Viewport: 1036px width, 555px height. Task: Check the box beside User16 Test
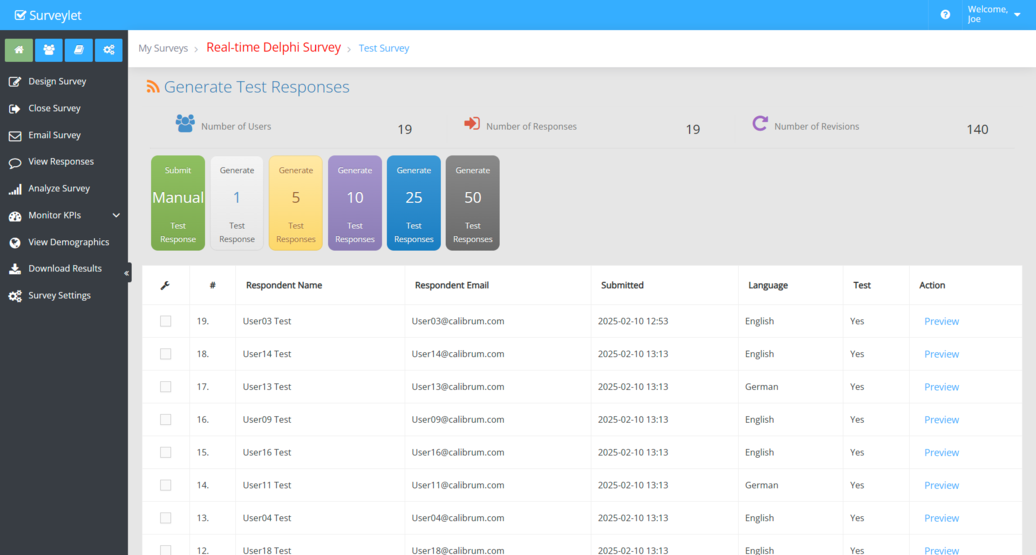point(166,452)
